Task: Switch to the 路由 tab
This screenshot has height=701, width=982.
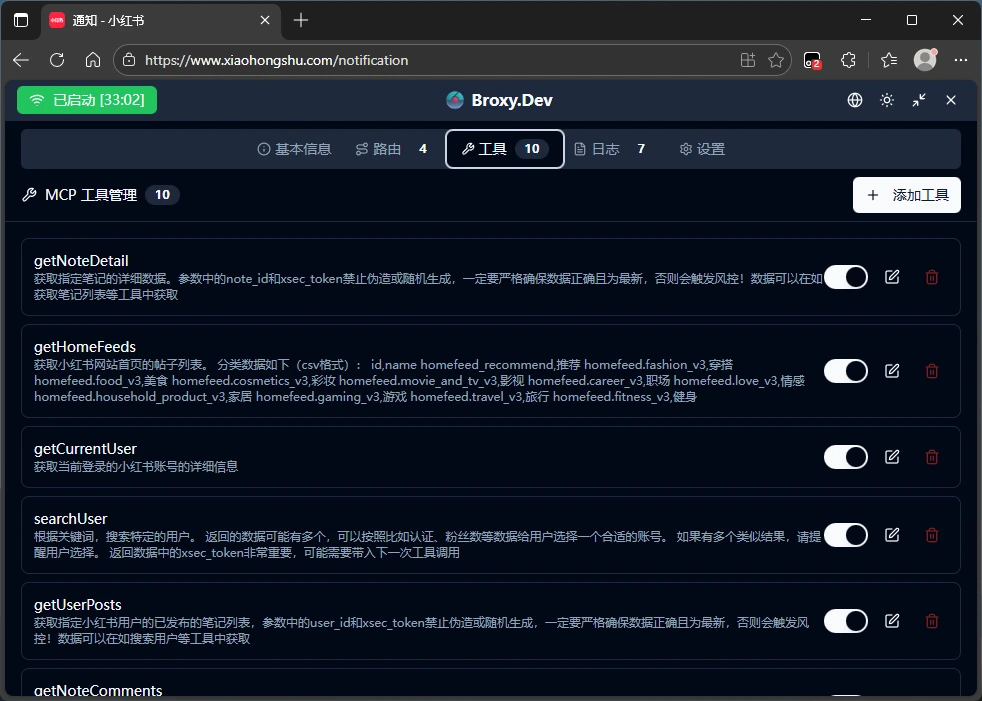Action: click(x=391, y=149)
